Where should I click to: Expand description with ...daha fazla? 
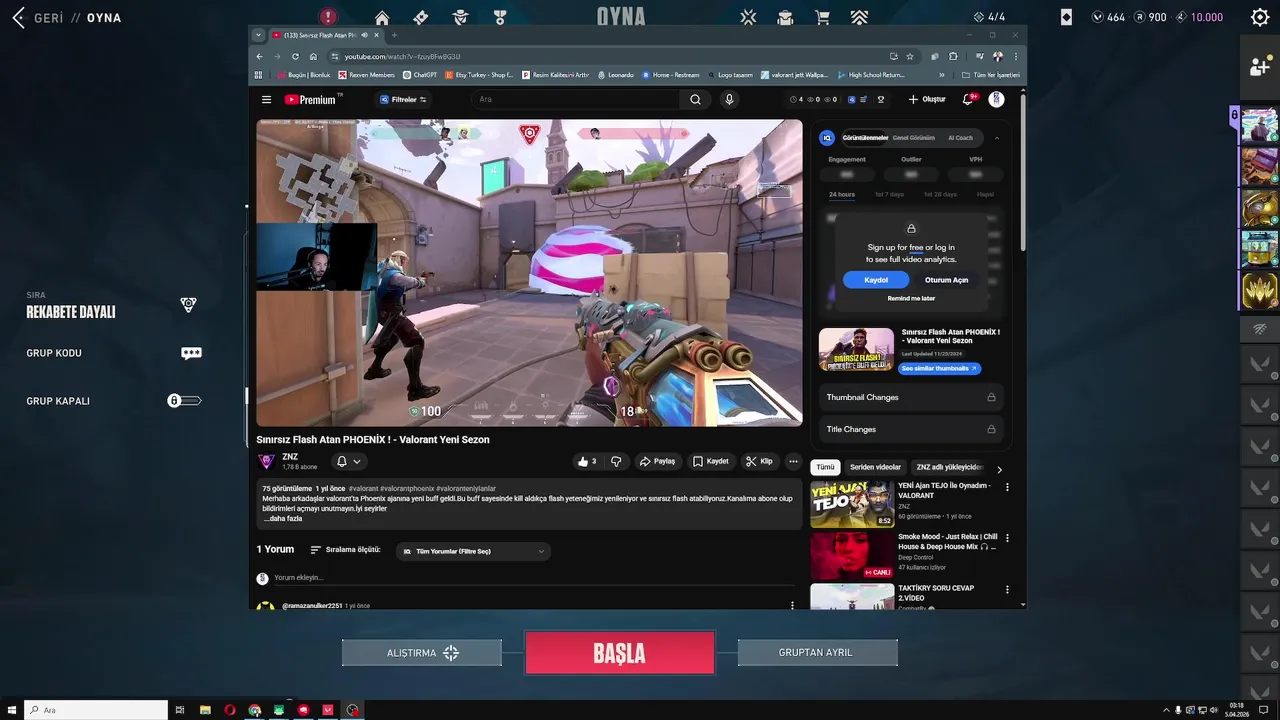[x=283, y=519]
